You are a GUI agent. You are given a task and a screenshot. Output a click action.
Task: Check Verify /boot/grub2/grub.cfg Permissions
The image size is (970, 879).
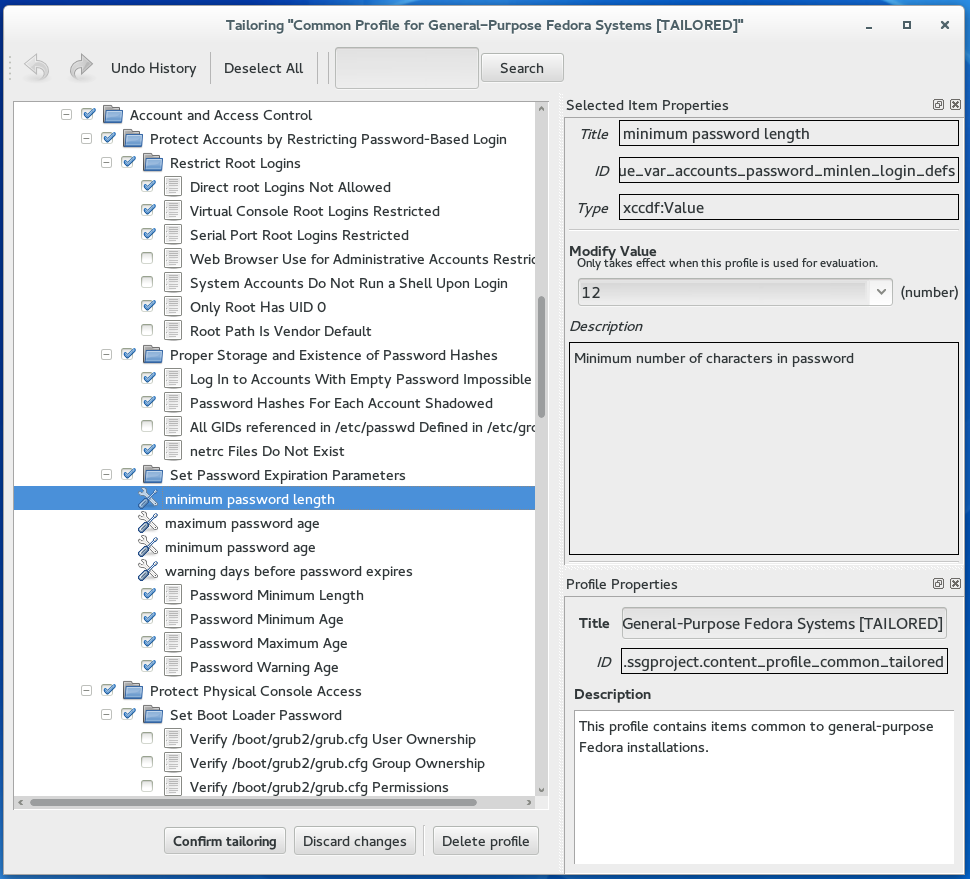(x=146, y=787)
